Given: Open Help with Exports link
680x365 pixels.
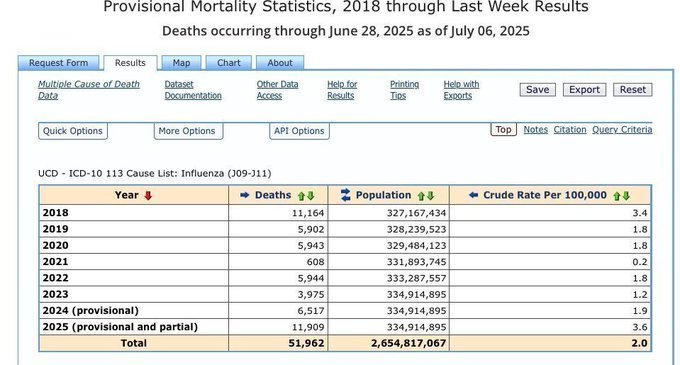Looking at the screenshot, I should tap(461, 90).
